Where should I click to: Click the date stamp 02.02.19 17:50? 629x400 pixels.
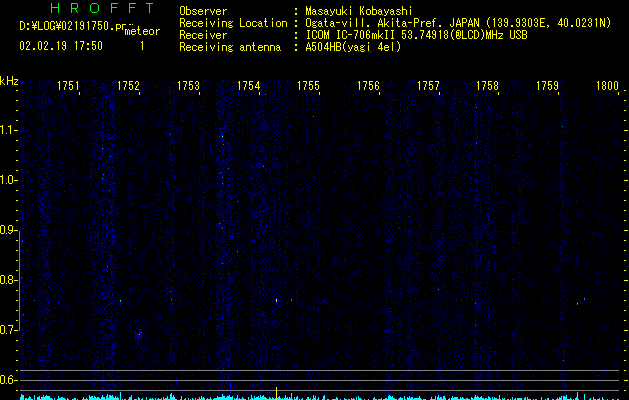61,46
